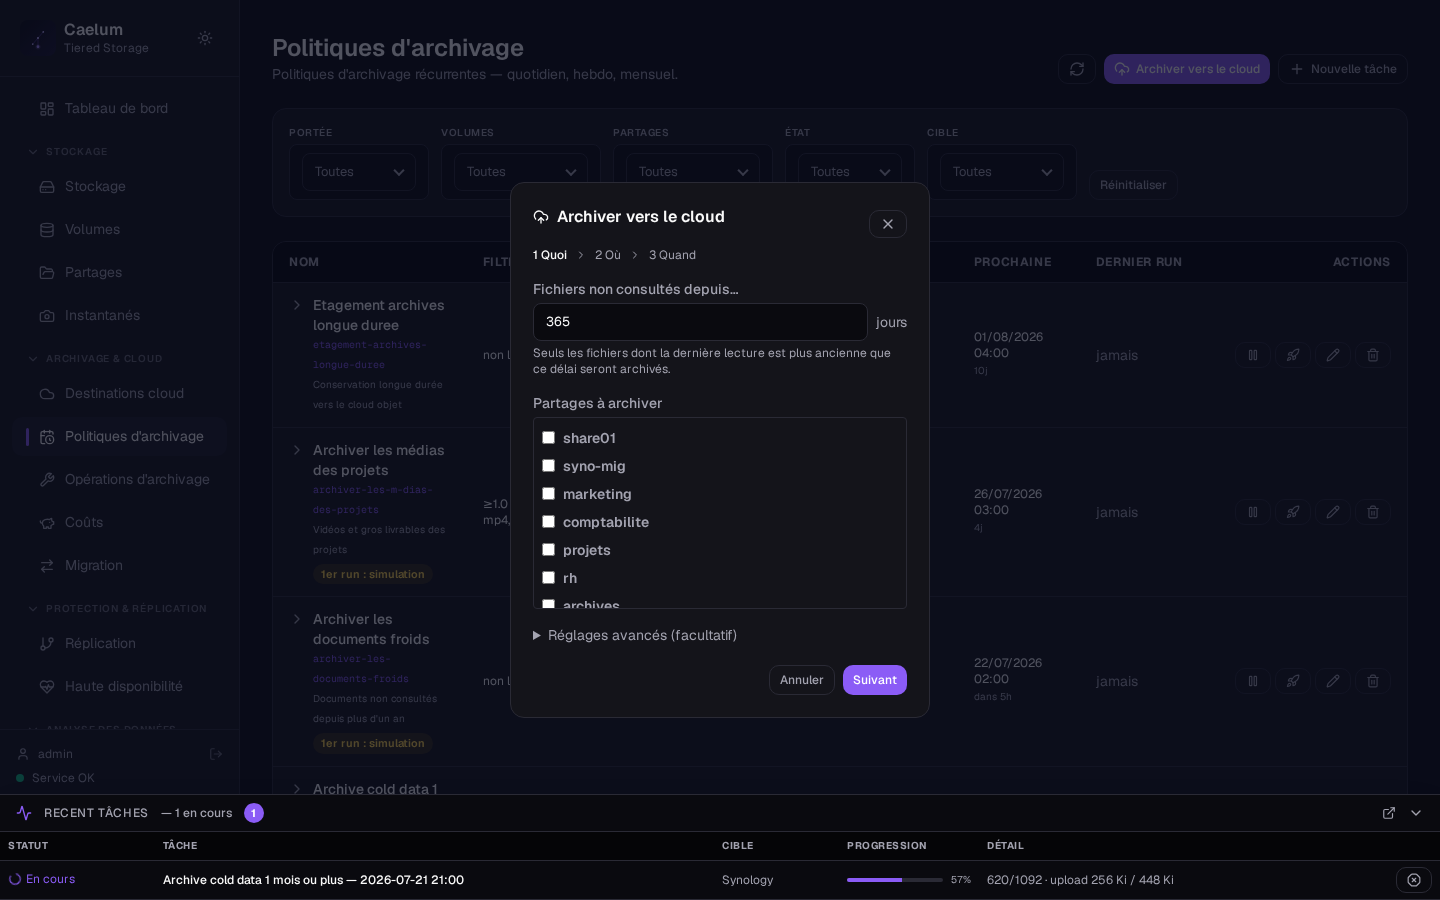This screenshot has width=1440, height=900.
Task: Edit the days input showing 365
Action: (x=700, y=322)
